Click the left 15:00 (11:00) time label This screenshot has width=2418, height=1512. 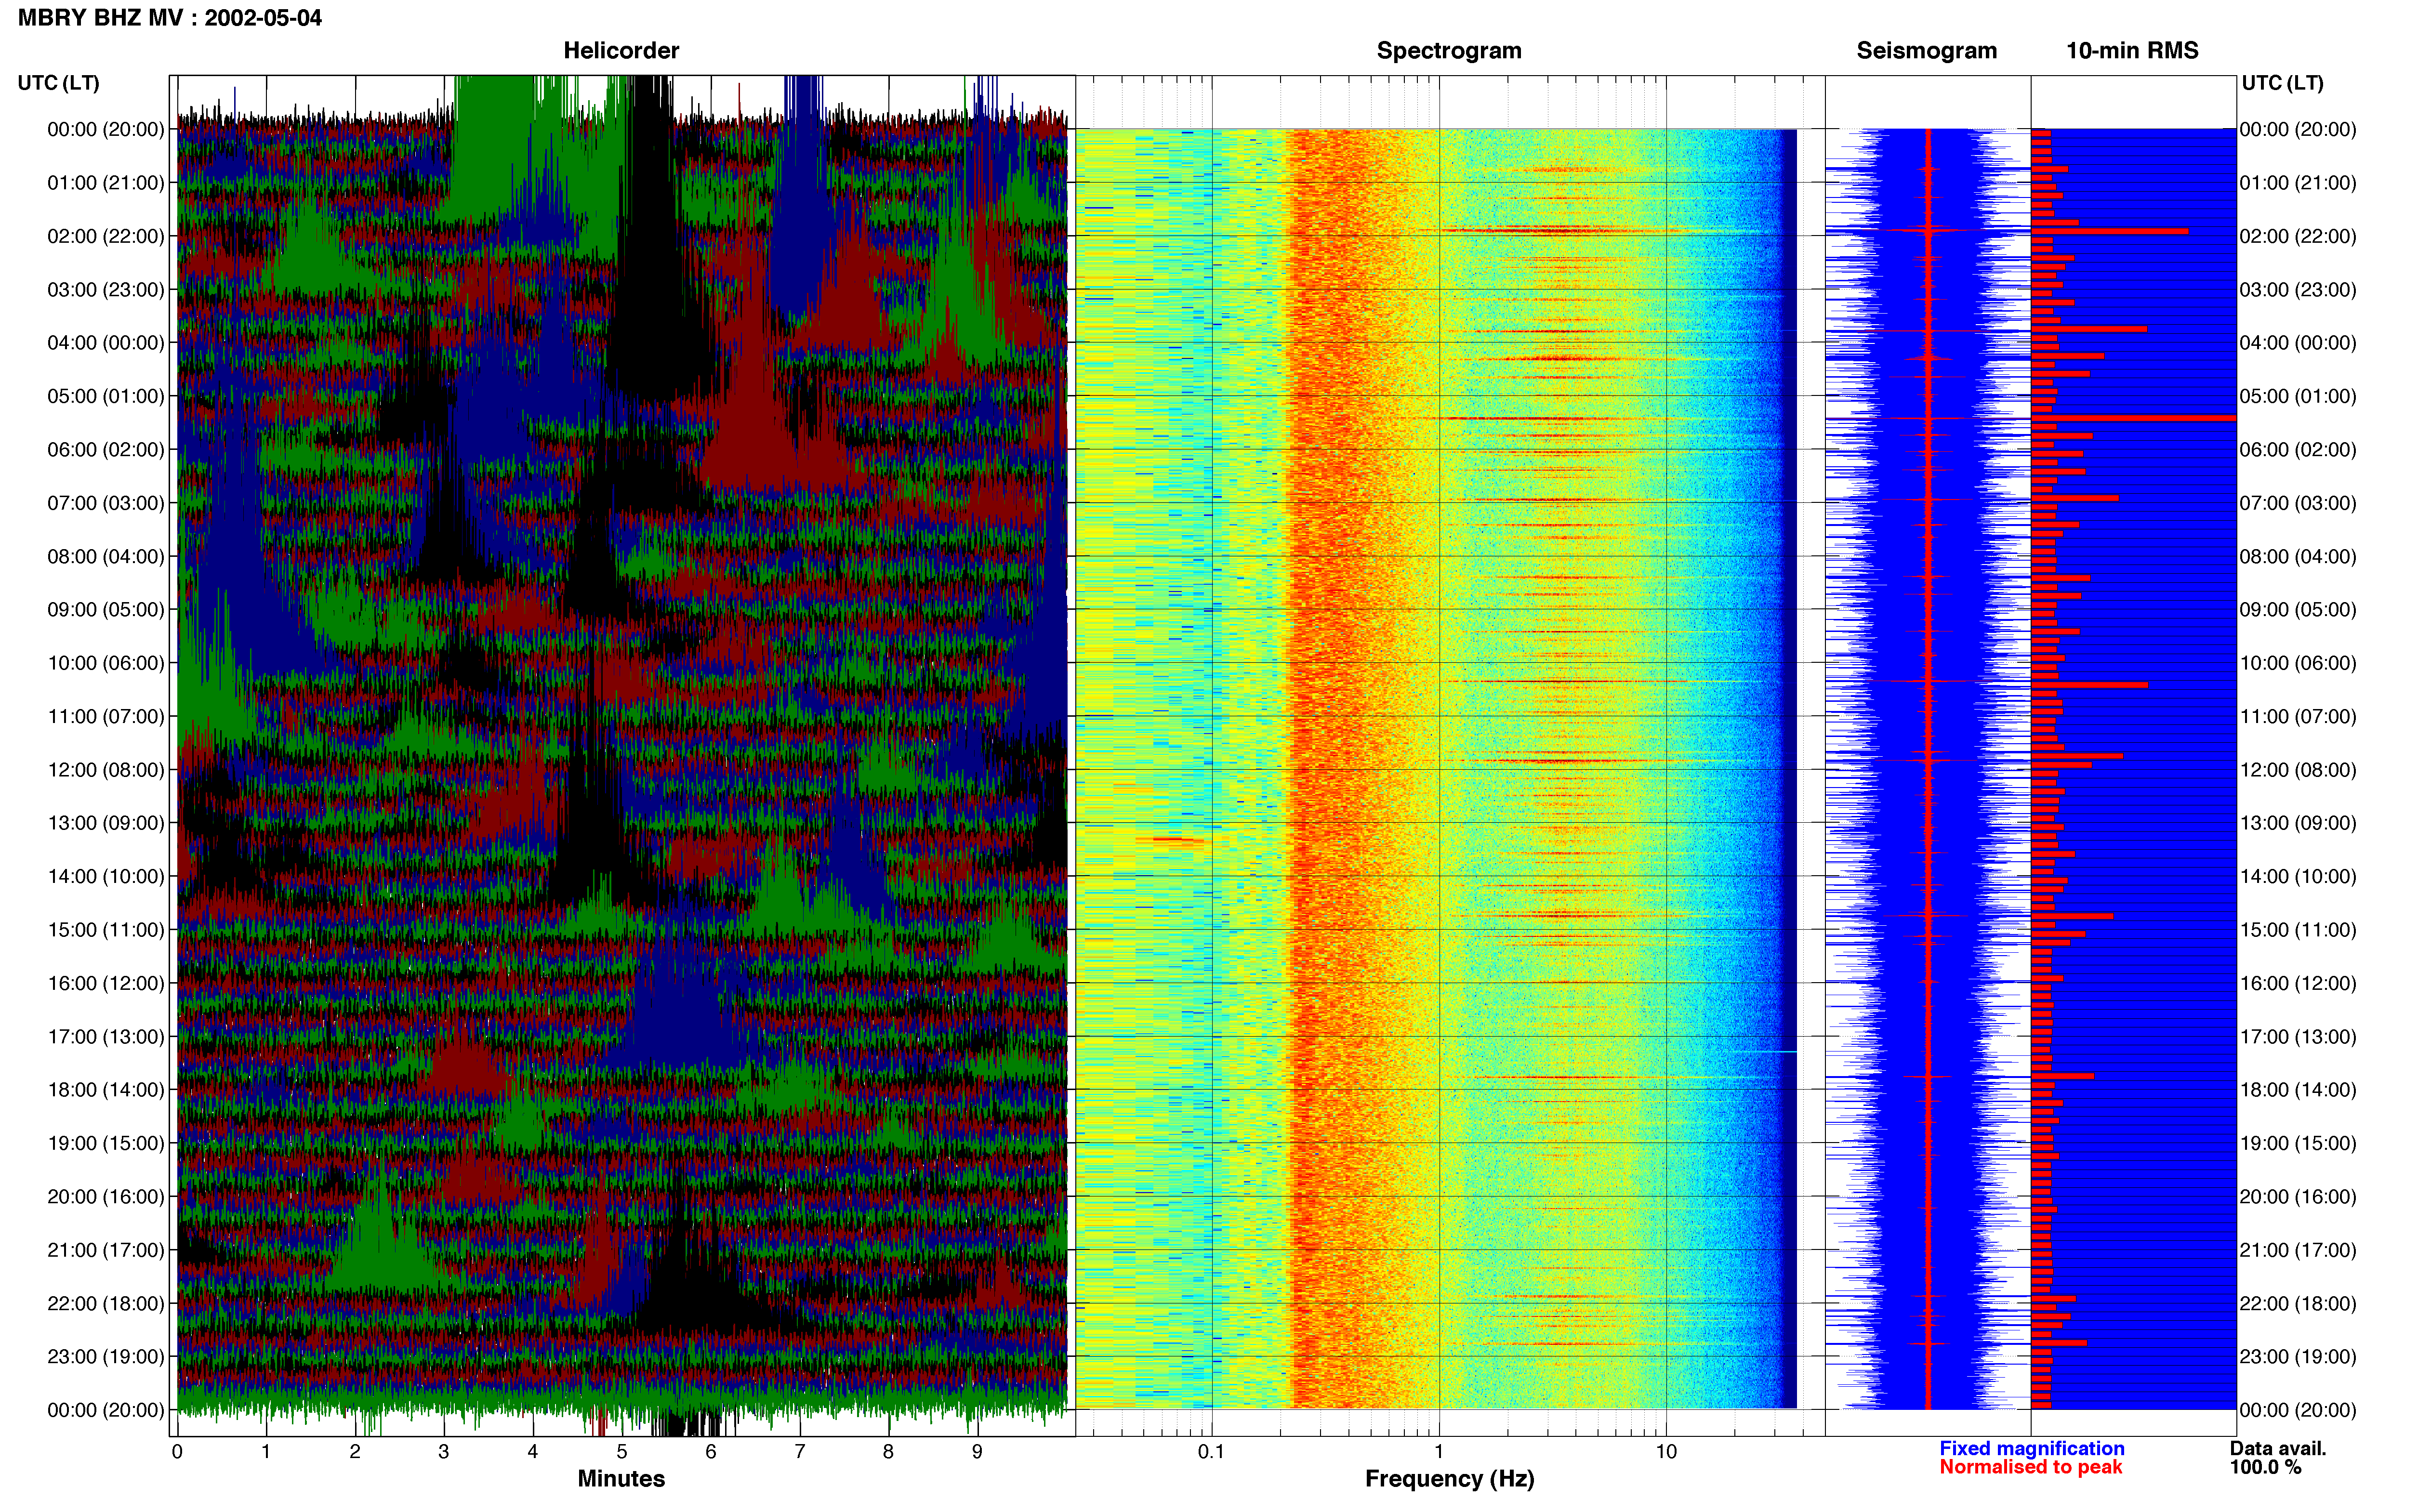pyautogui.click(x=106, y=930)
